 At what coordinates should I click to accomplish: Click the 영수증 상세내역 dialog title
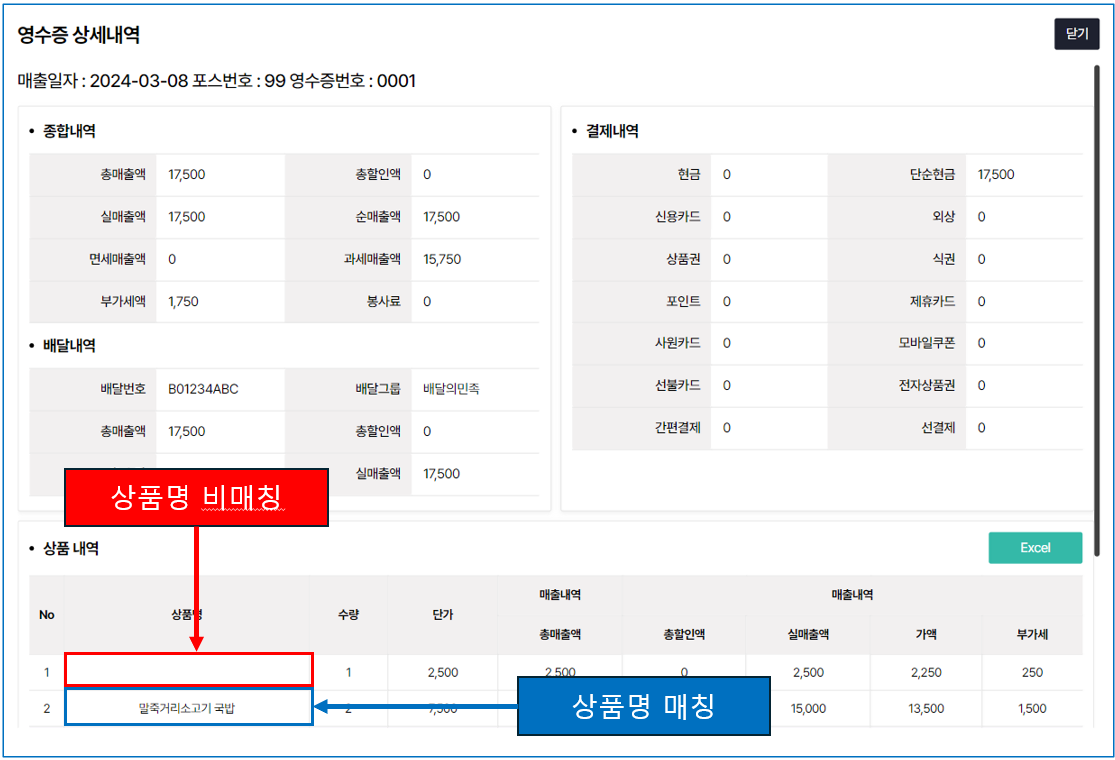click(x=78, y=35)
